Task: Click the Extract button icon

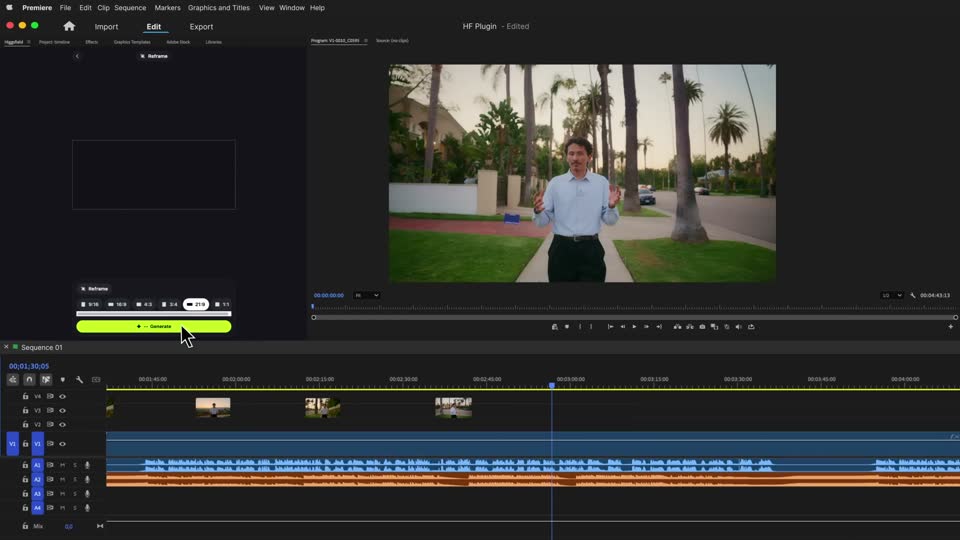Action: [690, 327]
